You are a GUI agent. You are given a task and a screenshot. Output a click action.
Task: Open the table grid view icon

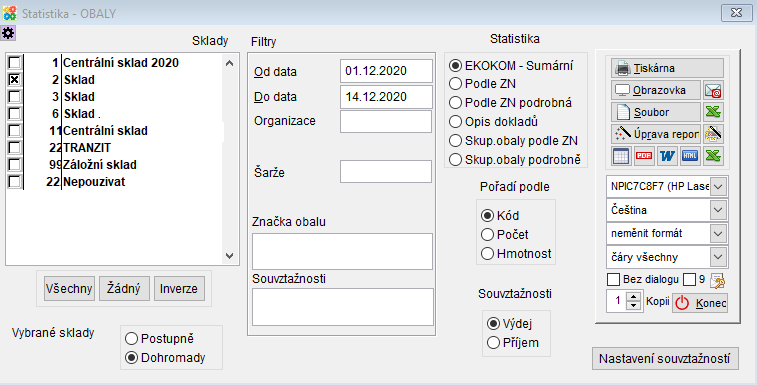[621, 156]
